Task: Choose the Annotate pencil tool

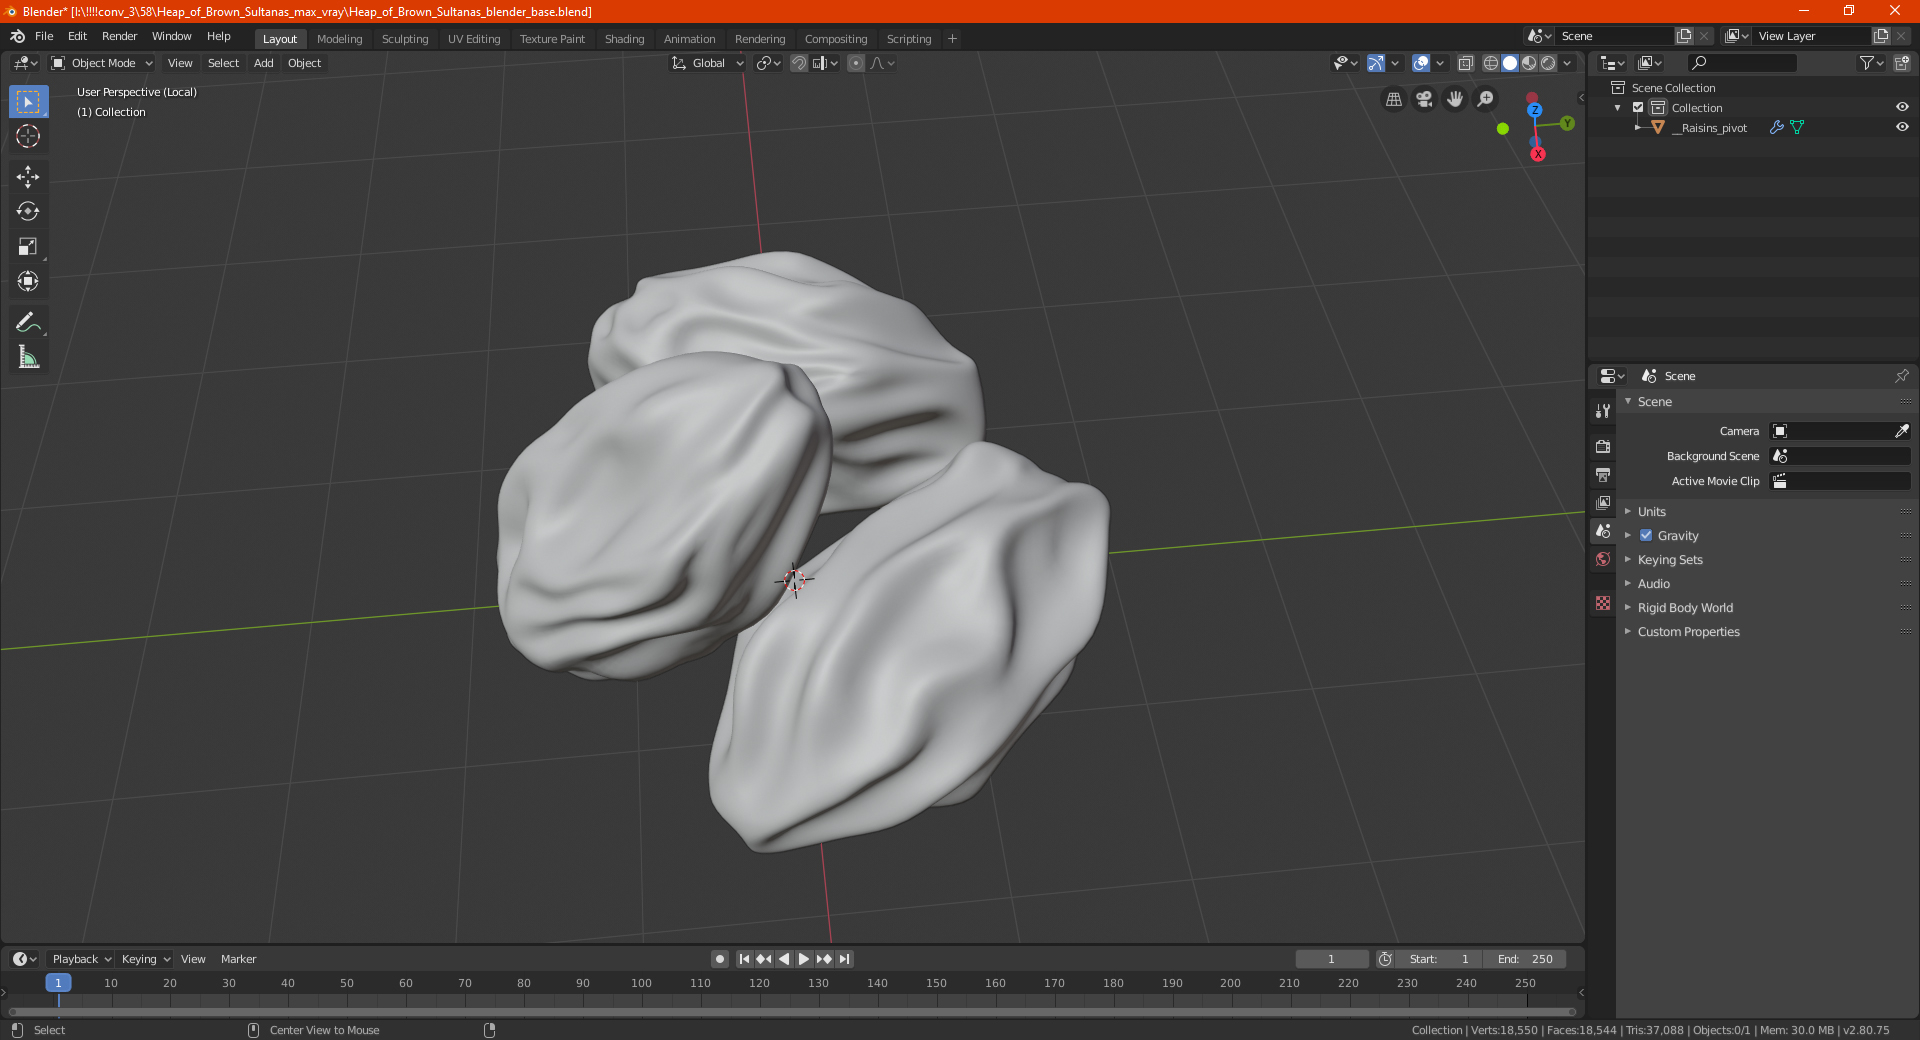Action: coord(28,322)
